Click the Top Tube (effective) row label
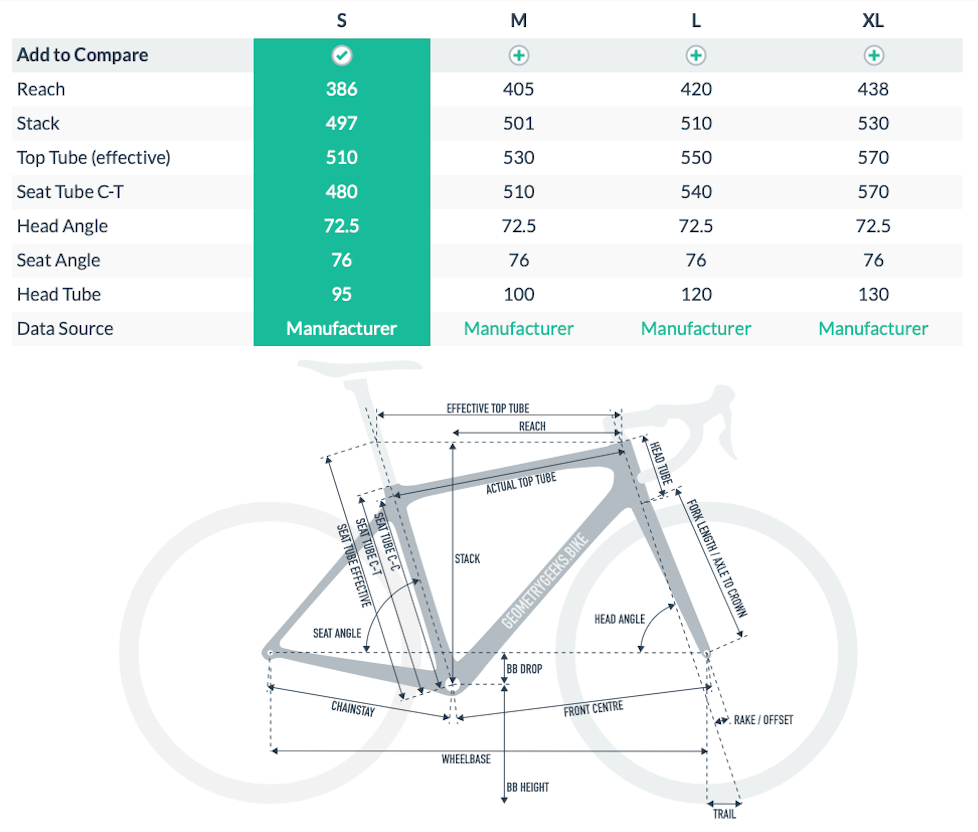978x832 pixels. pos(94,157)
